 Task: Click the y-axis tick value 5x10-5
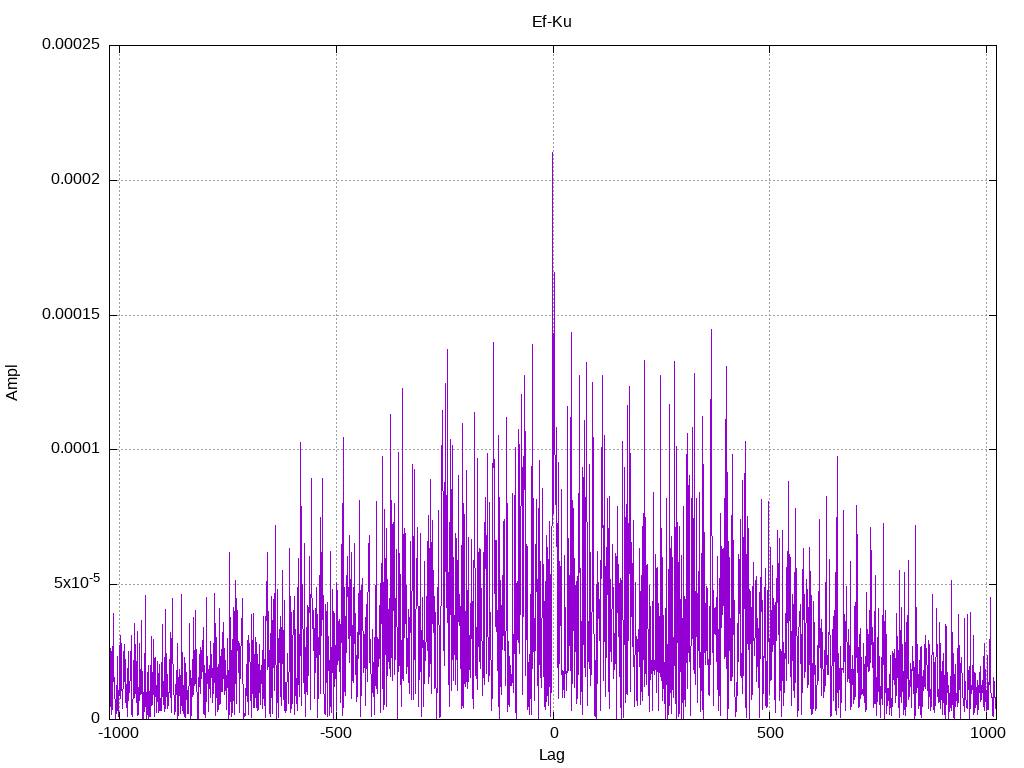pos(77,582)
